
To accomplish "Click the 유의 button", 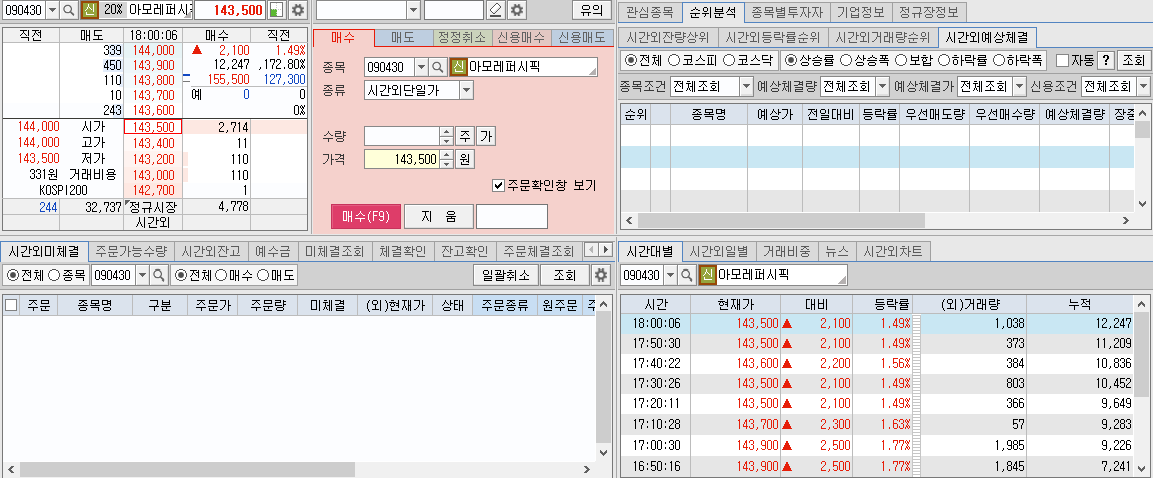I will pyautogui.click(x=591, y=10).
